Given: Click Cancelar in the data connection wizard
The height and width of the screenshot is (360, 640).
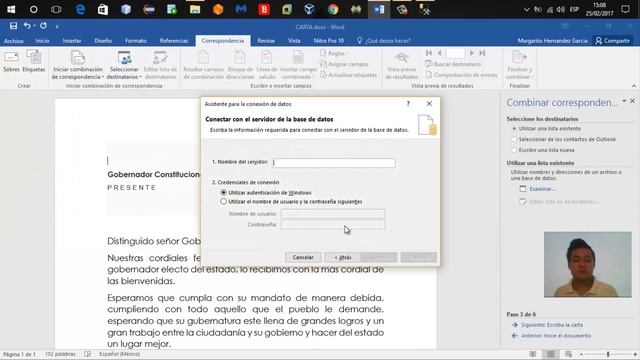Looking at the screenshot, I should 303,257.
